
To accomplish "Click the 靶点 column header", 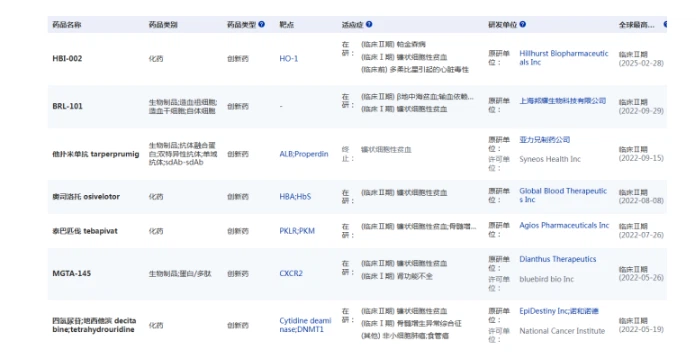I will pos(286,24).
